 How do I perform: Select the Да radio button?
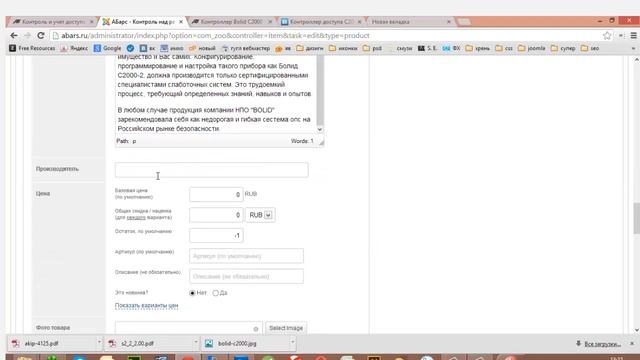[216, 293]
